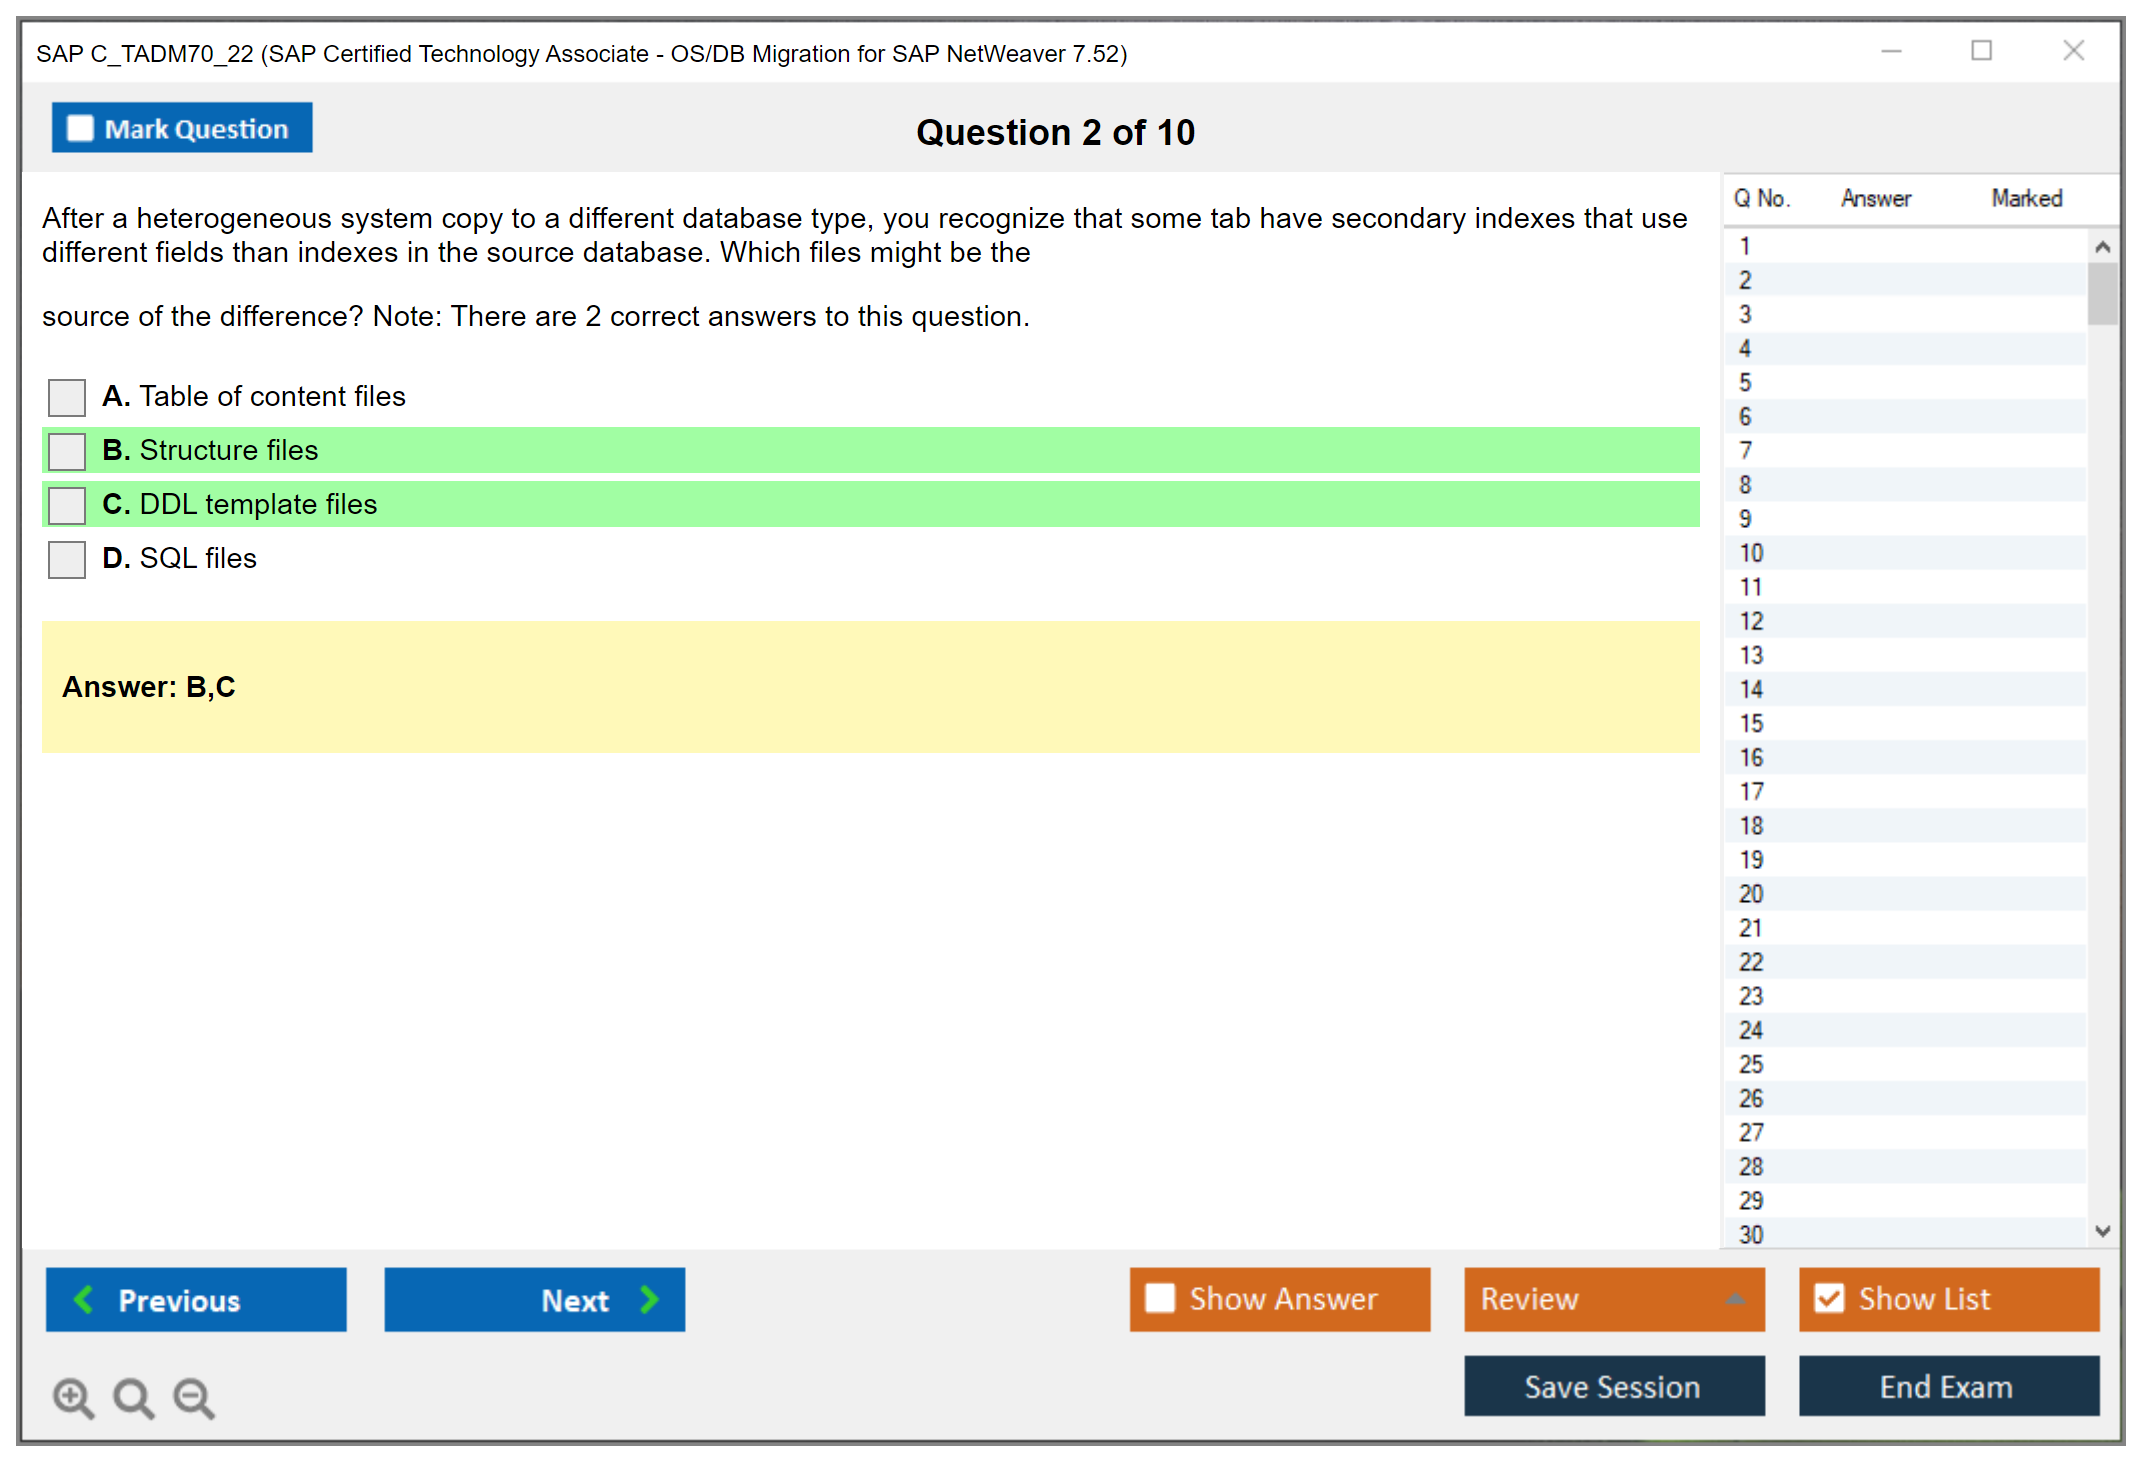
Task: Expand the Review dropdown menu
Action: coord(1735,1299)
